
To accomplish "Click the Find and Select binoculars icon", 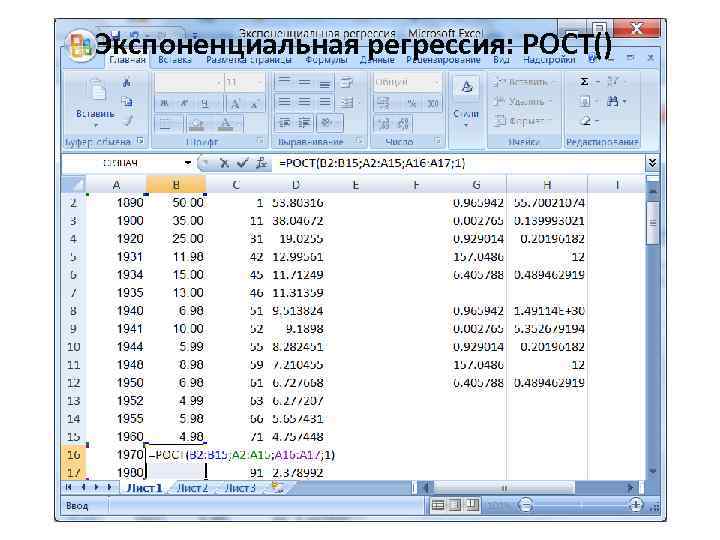I will [x=613, y=101].
